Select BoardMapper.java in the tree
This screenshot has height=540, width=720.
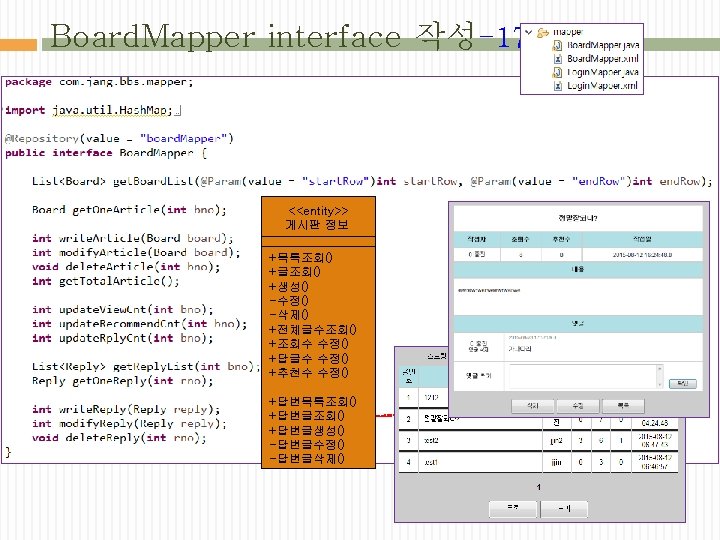coord(602,45)
